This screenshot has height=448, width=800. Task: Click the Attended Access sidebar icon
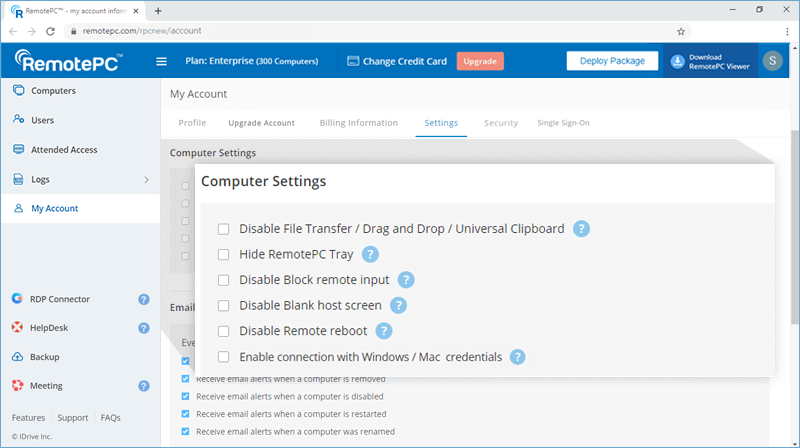point(18,149)
